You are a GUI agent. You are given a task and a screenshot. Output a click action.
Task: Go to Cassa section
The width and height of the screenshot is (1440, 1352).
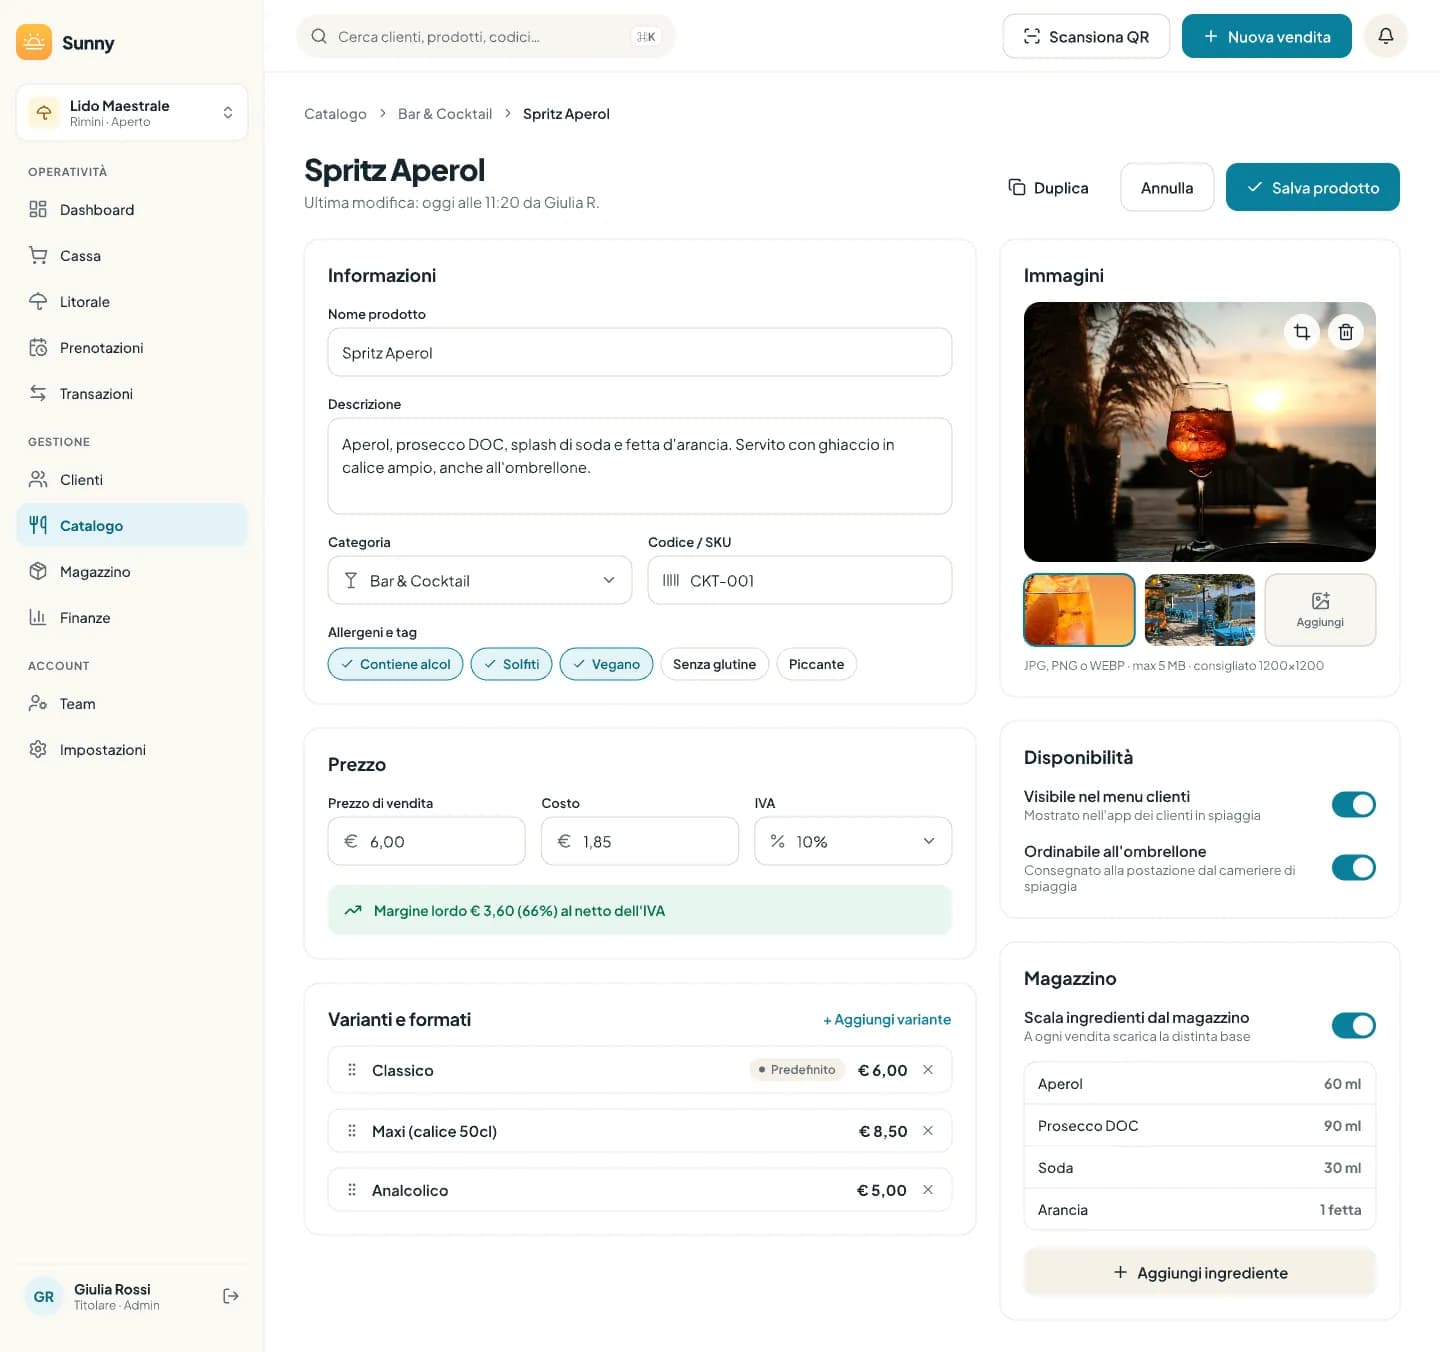point(132,255)
